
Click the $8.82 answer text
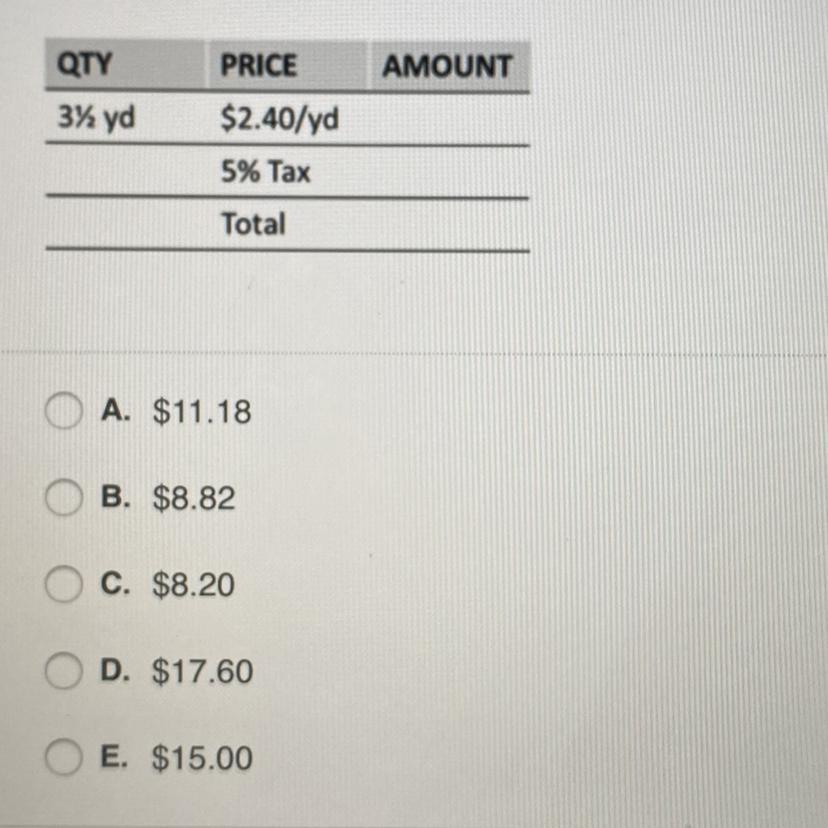click(x=193, y=498)
